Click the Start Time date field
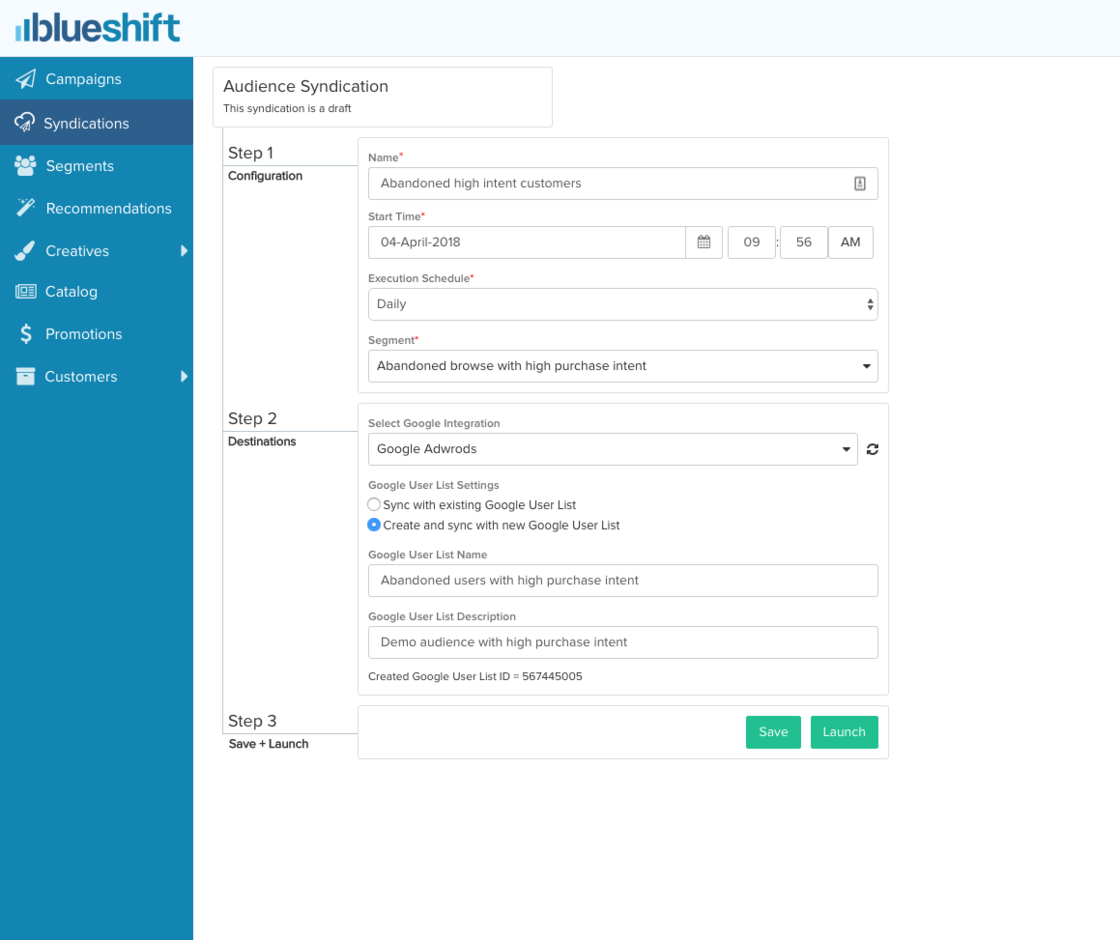This screenshot has width=1120, height=940. pyautogui.click(x=526, y=242)
